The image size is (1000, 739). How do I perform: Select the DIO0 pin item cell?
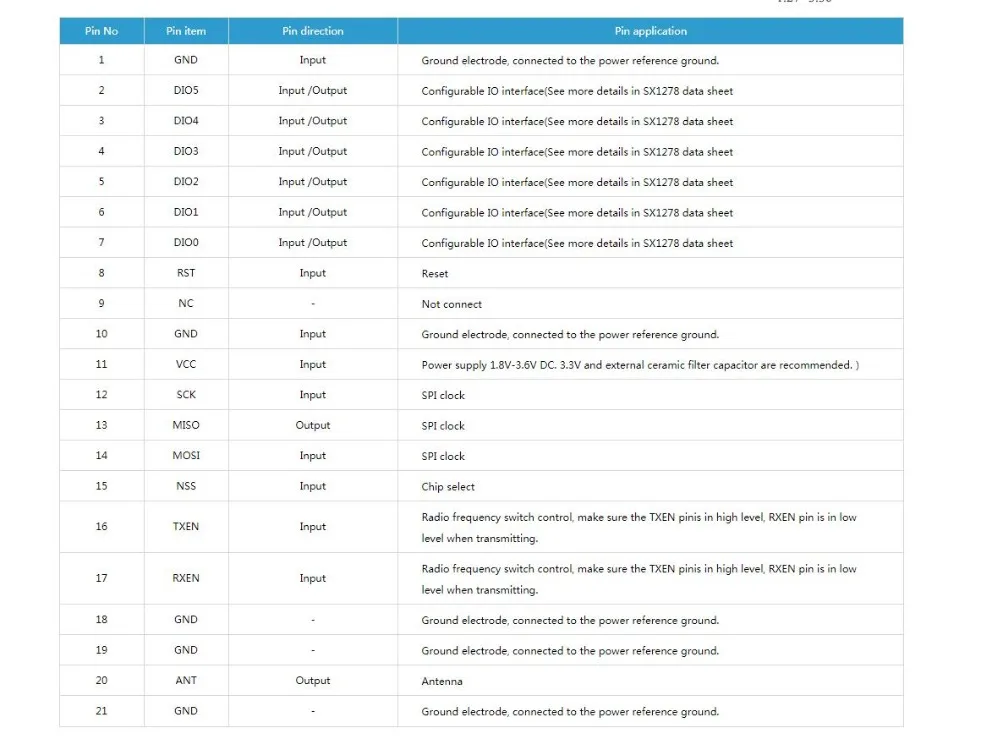[186, 242]
